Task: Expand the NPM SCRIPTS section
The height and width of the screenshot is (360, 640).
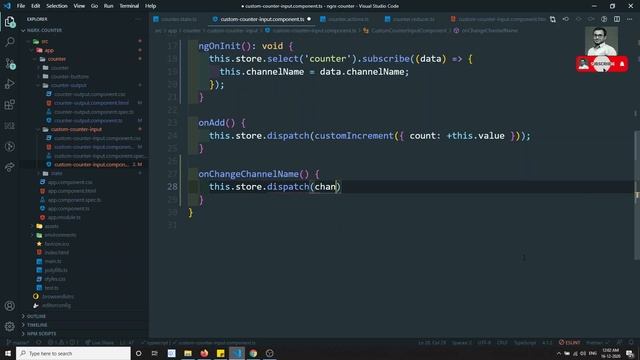Action: [41, 333]
